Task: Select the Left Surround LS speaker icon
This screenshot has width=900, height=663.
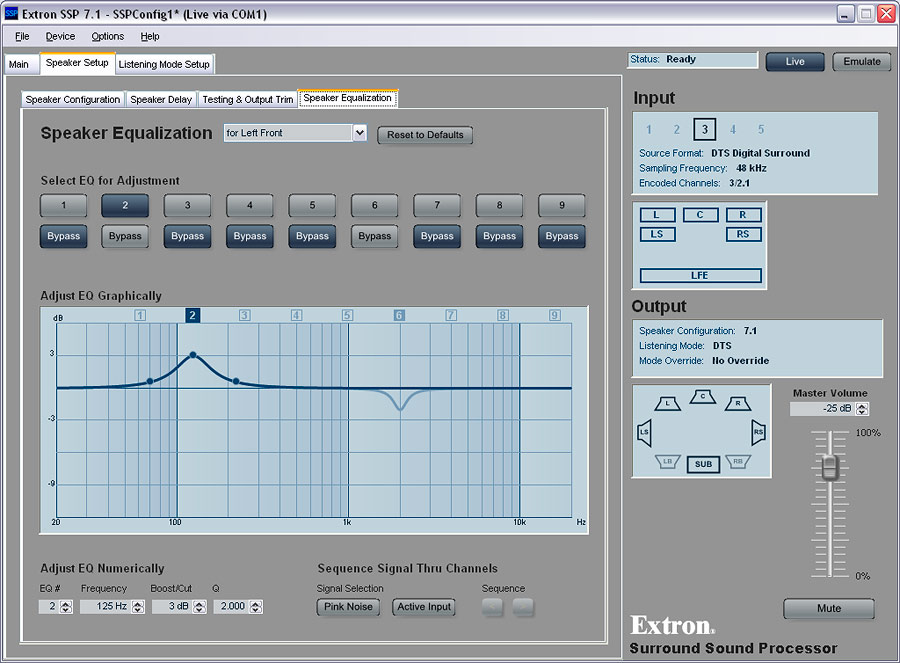Action: (x=644, y=433)
